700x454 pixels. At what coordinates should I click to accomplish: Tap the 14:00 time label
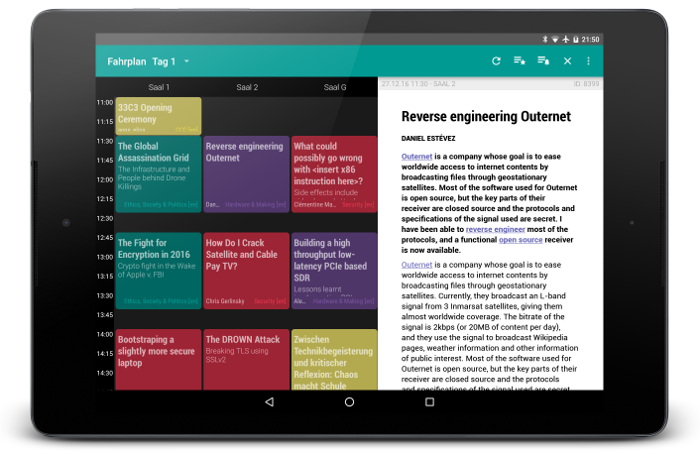(105, 334)
